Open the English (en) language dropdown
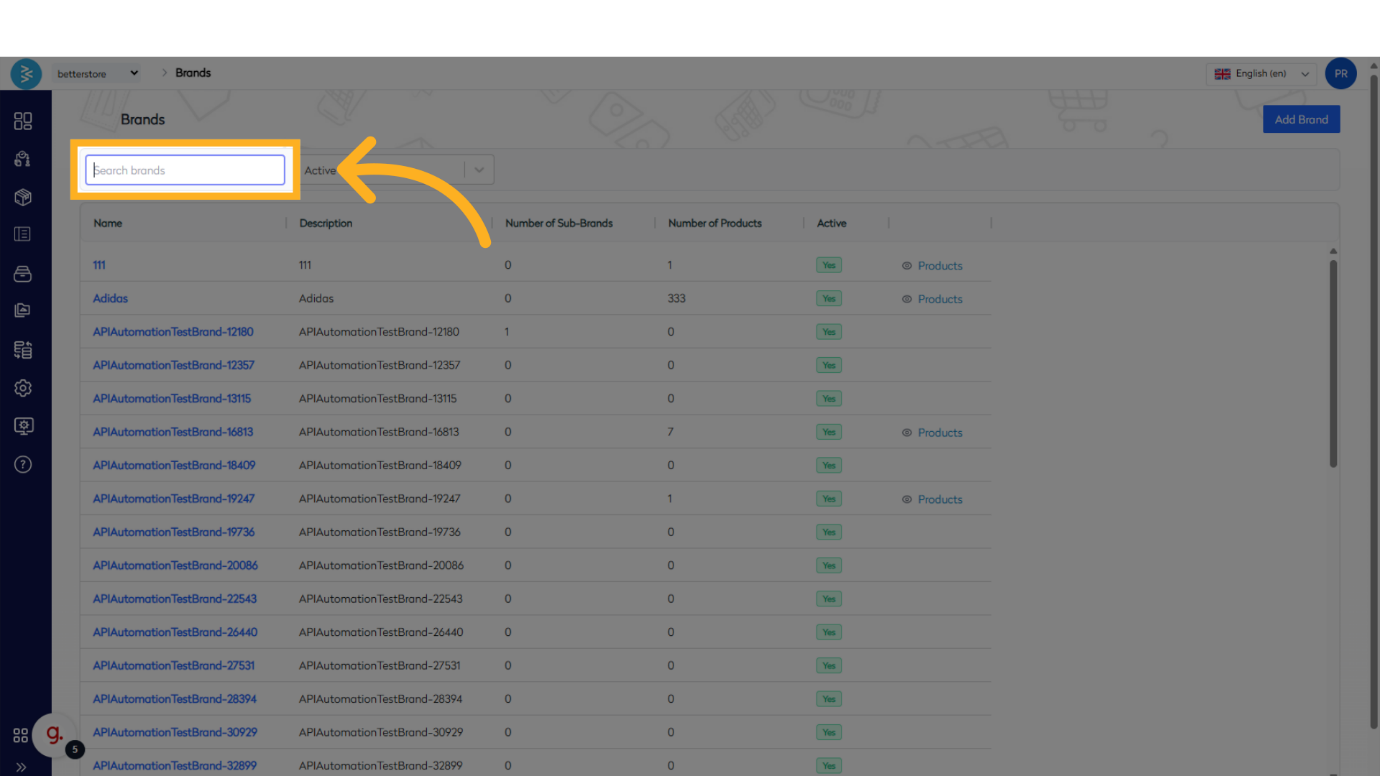Screen dimensions: 1380x776 1261,74
